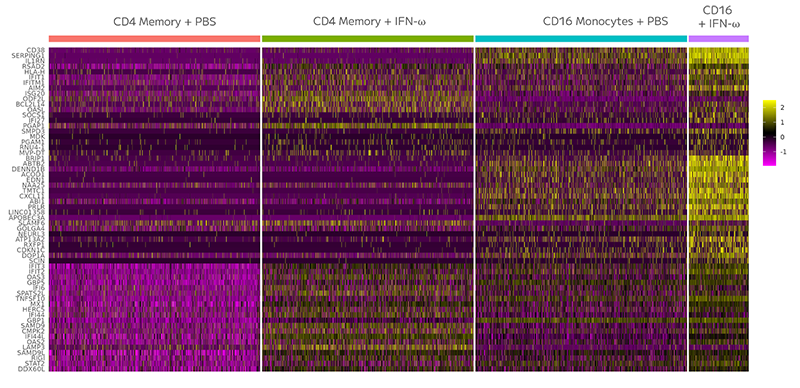The image size is (800, 388).
Task: Click the yellow-to-magenta expression color scale legend
Action: tap(769, 133)
